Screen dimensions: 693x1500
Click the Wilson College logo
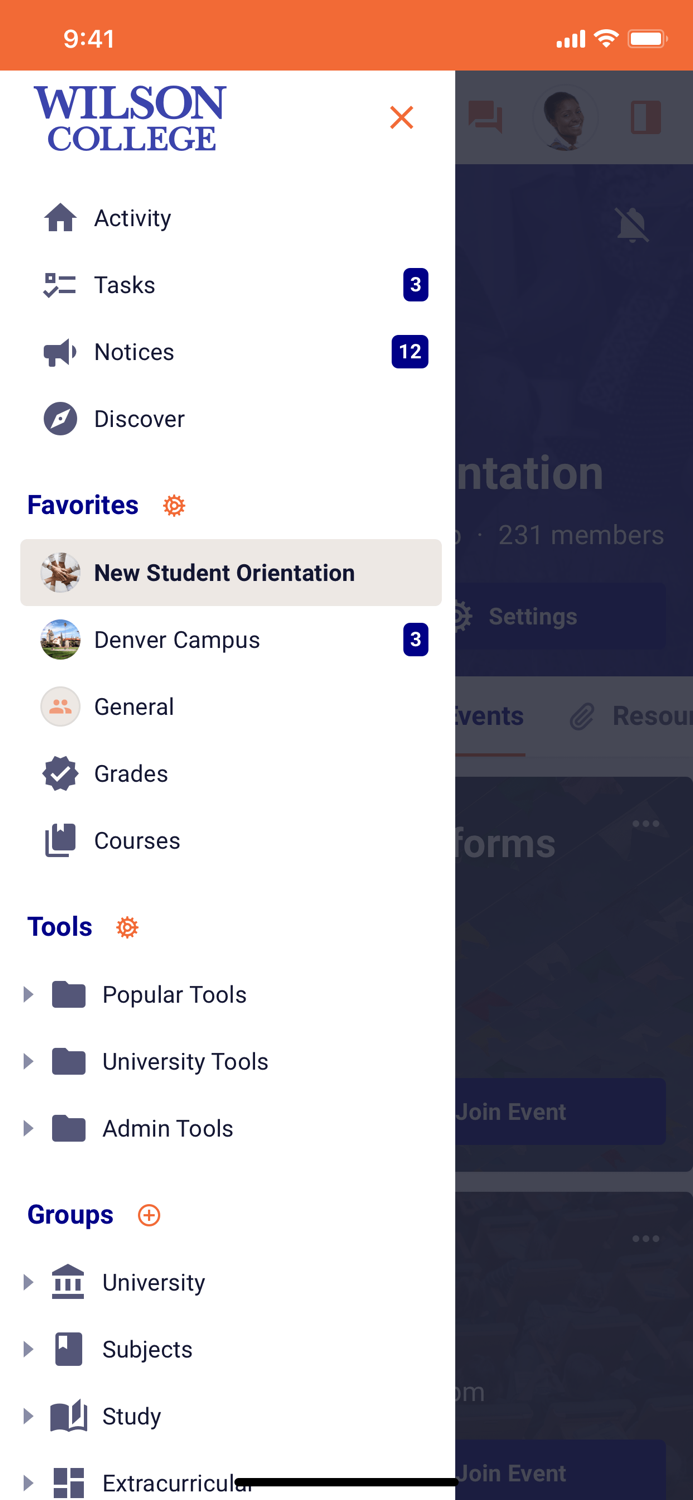[130, 118]
